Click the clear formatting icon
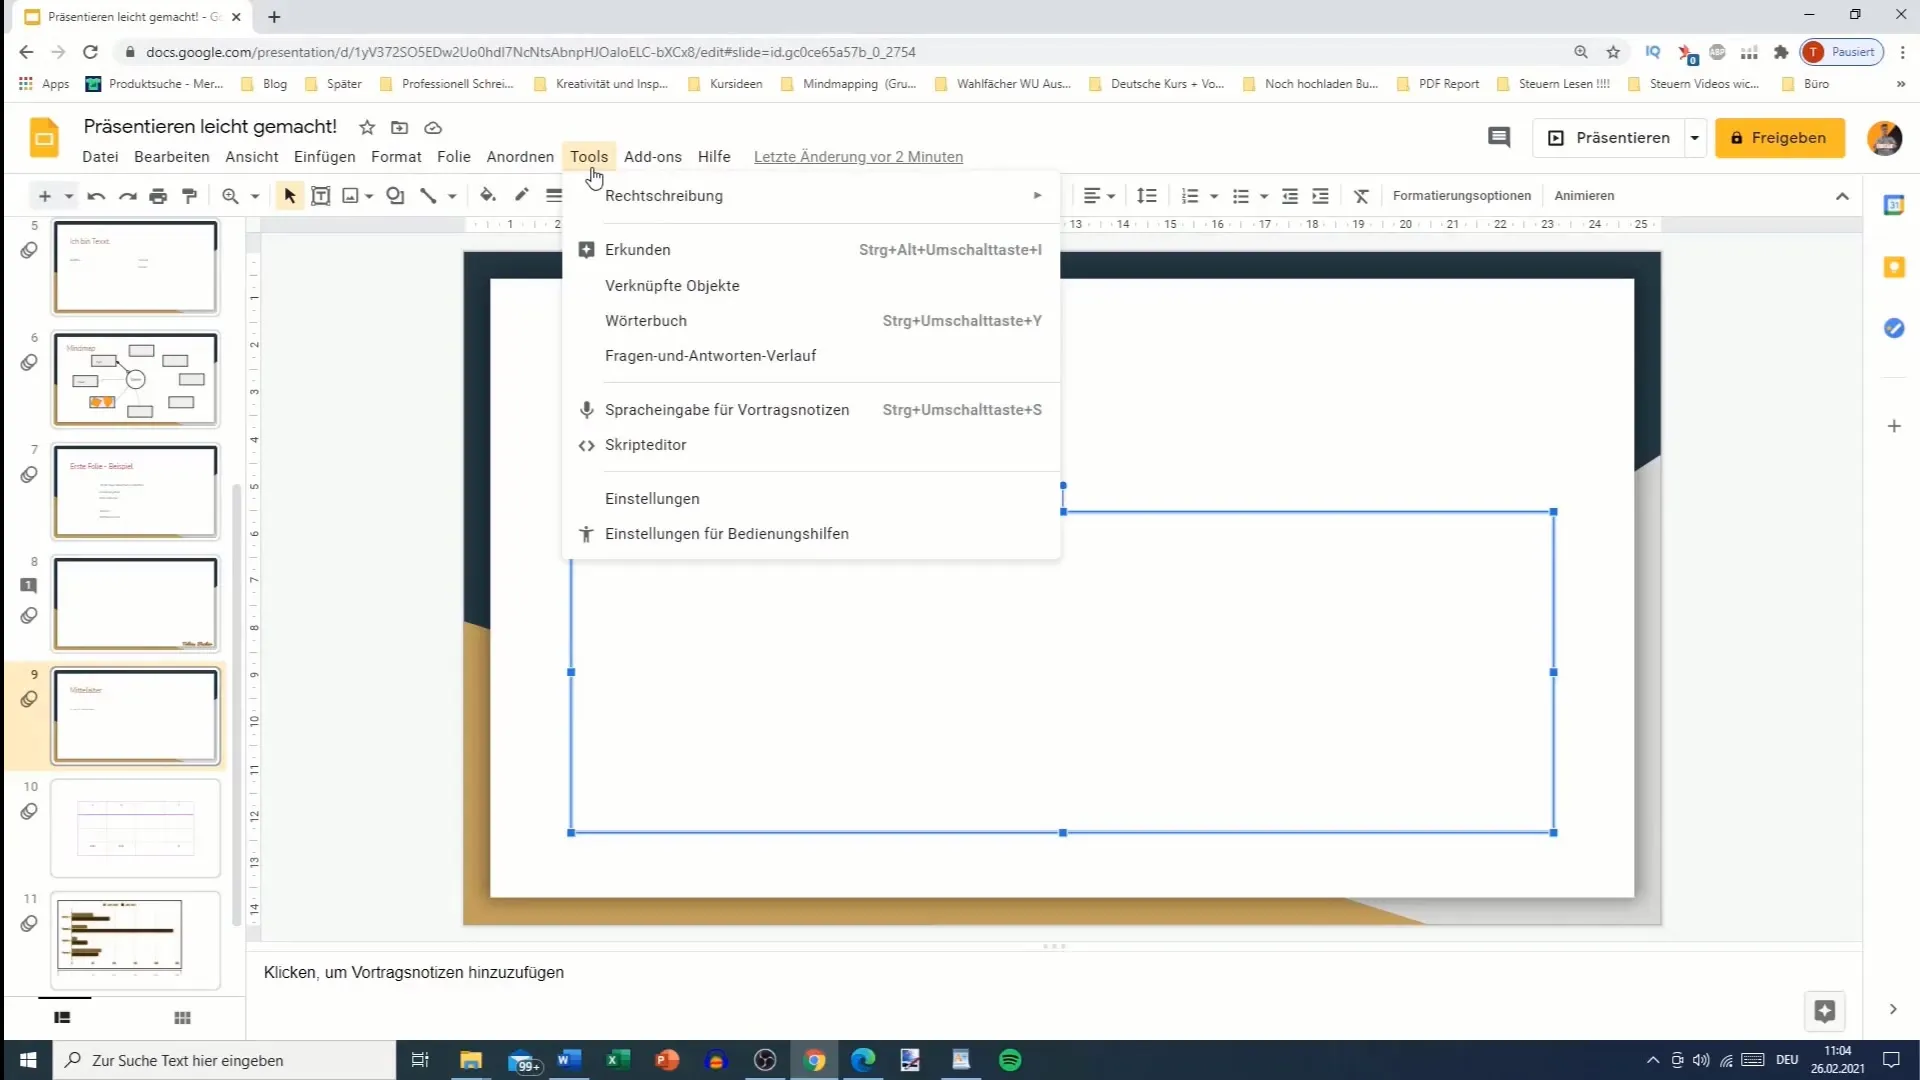Screen dimensions: 1920x1080 pyautogui.click(x=1361, y=196)
